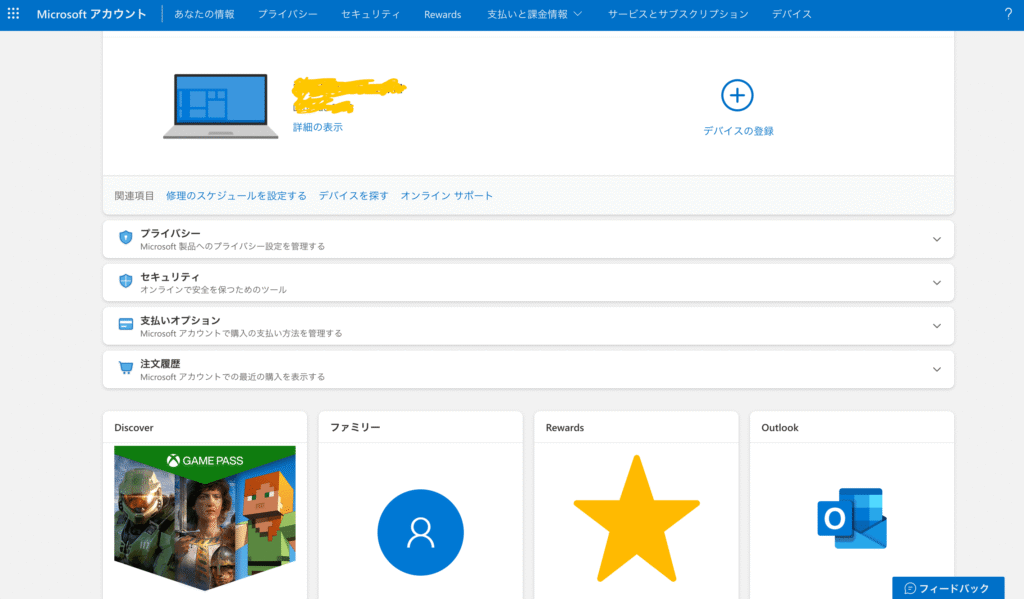1024x599 pixels.
Task: Open サービスとサブスクリプション in top navigation
Action: (x=678, y=14)
